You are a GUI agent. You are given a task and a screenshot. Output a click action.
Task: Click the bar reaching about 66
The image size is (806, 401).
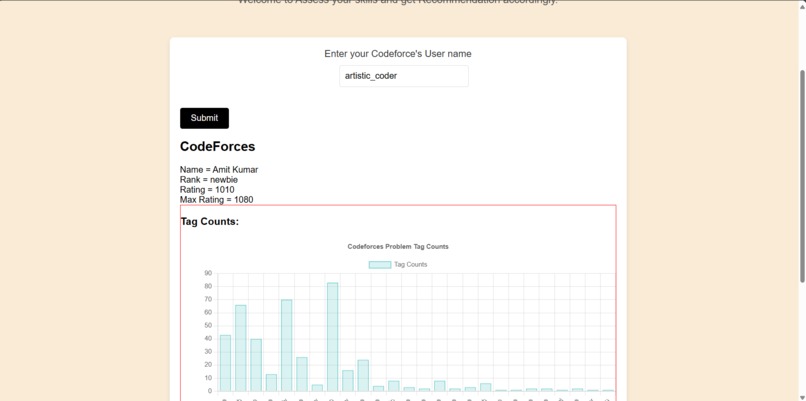[241, 348]
